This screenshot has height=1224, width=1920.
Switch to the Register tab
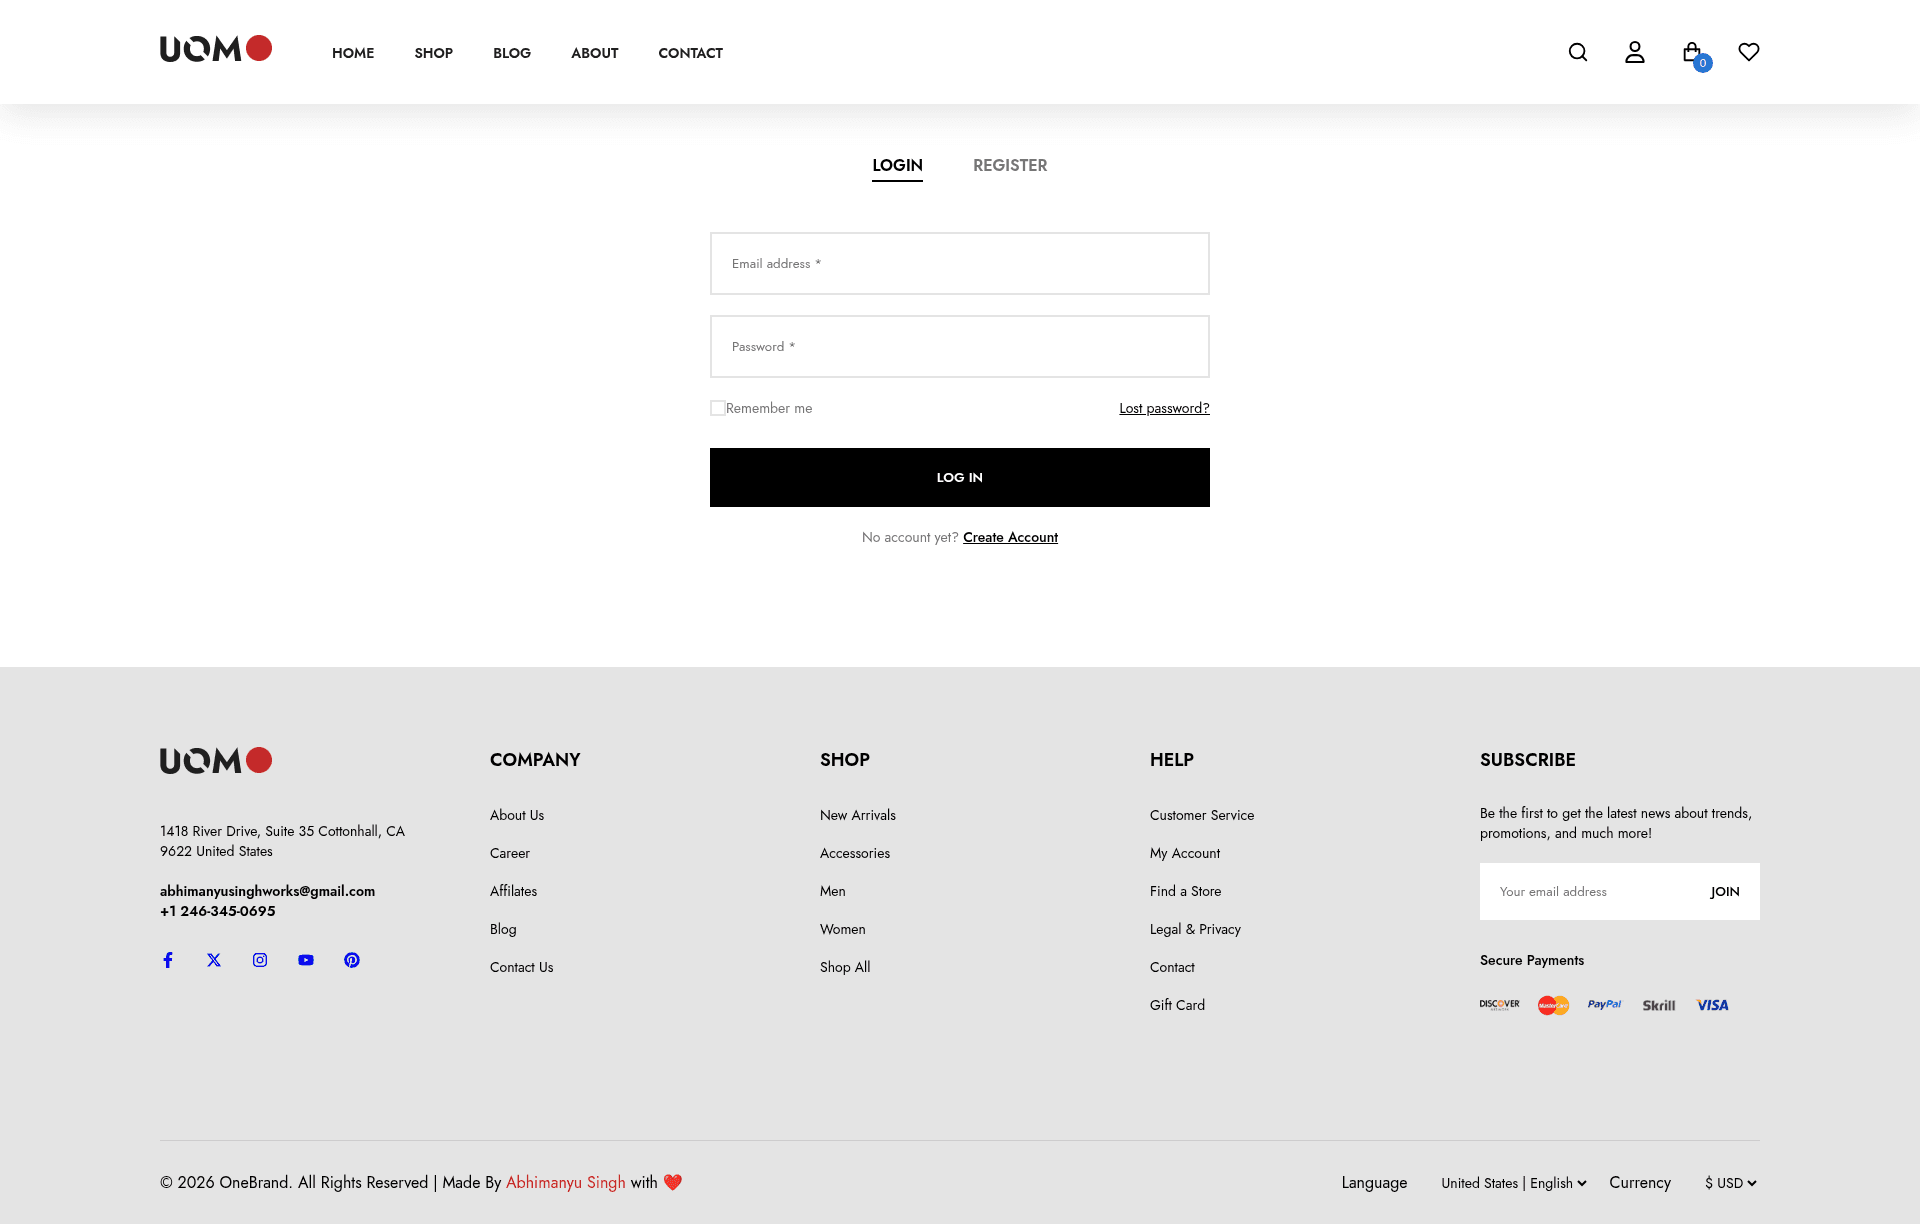[x=1010, y=165]
